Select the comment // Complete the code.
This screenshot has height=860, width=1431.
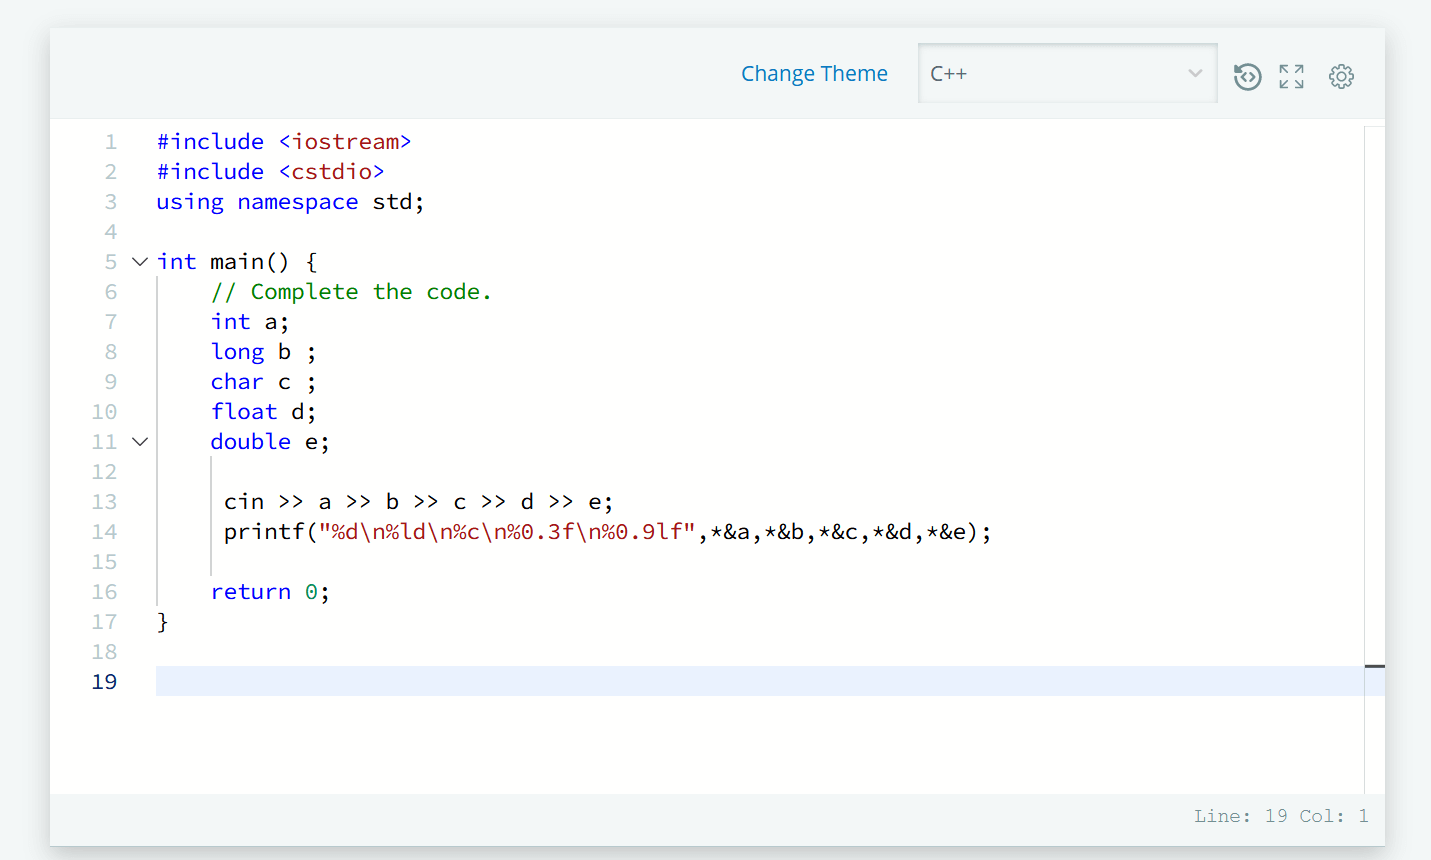click(x=351, y=291)
